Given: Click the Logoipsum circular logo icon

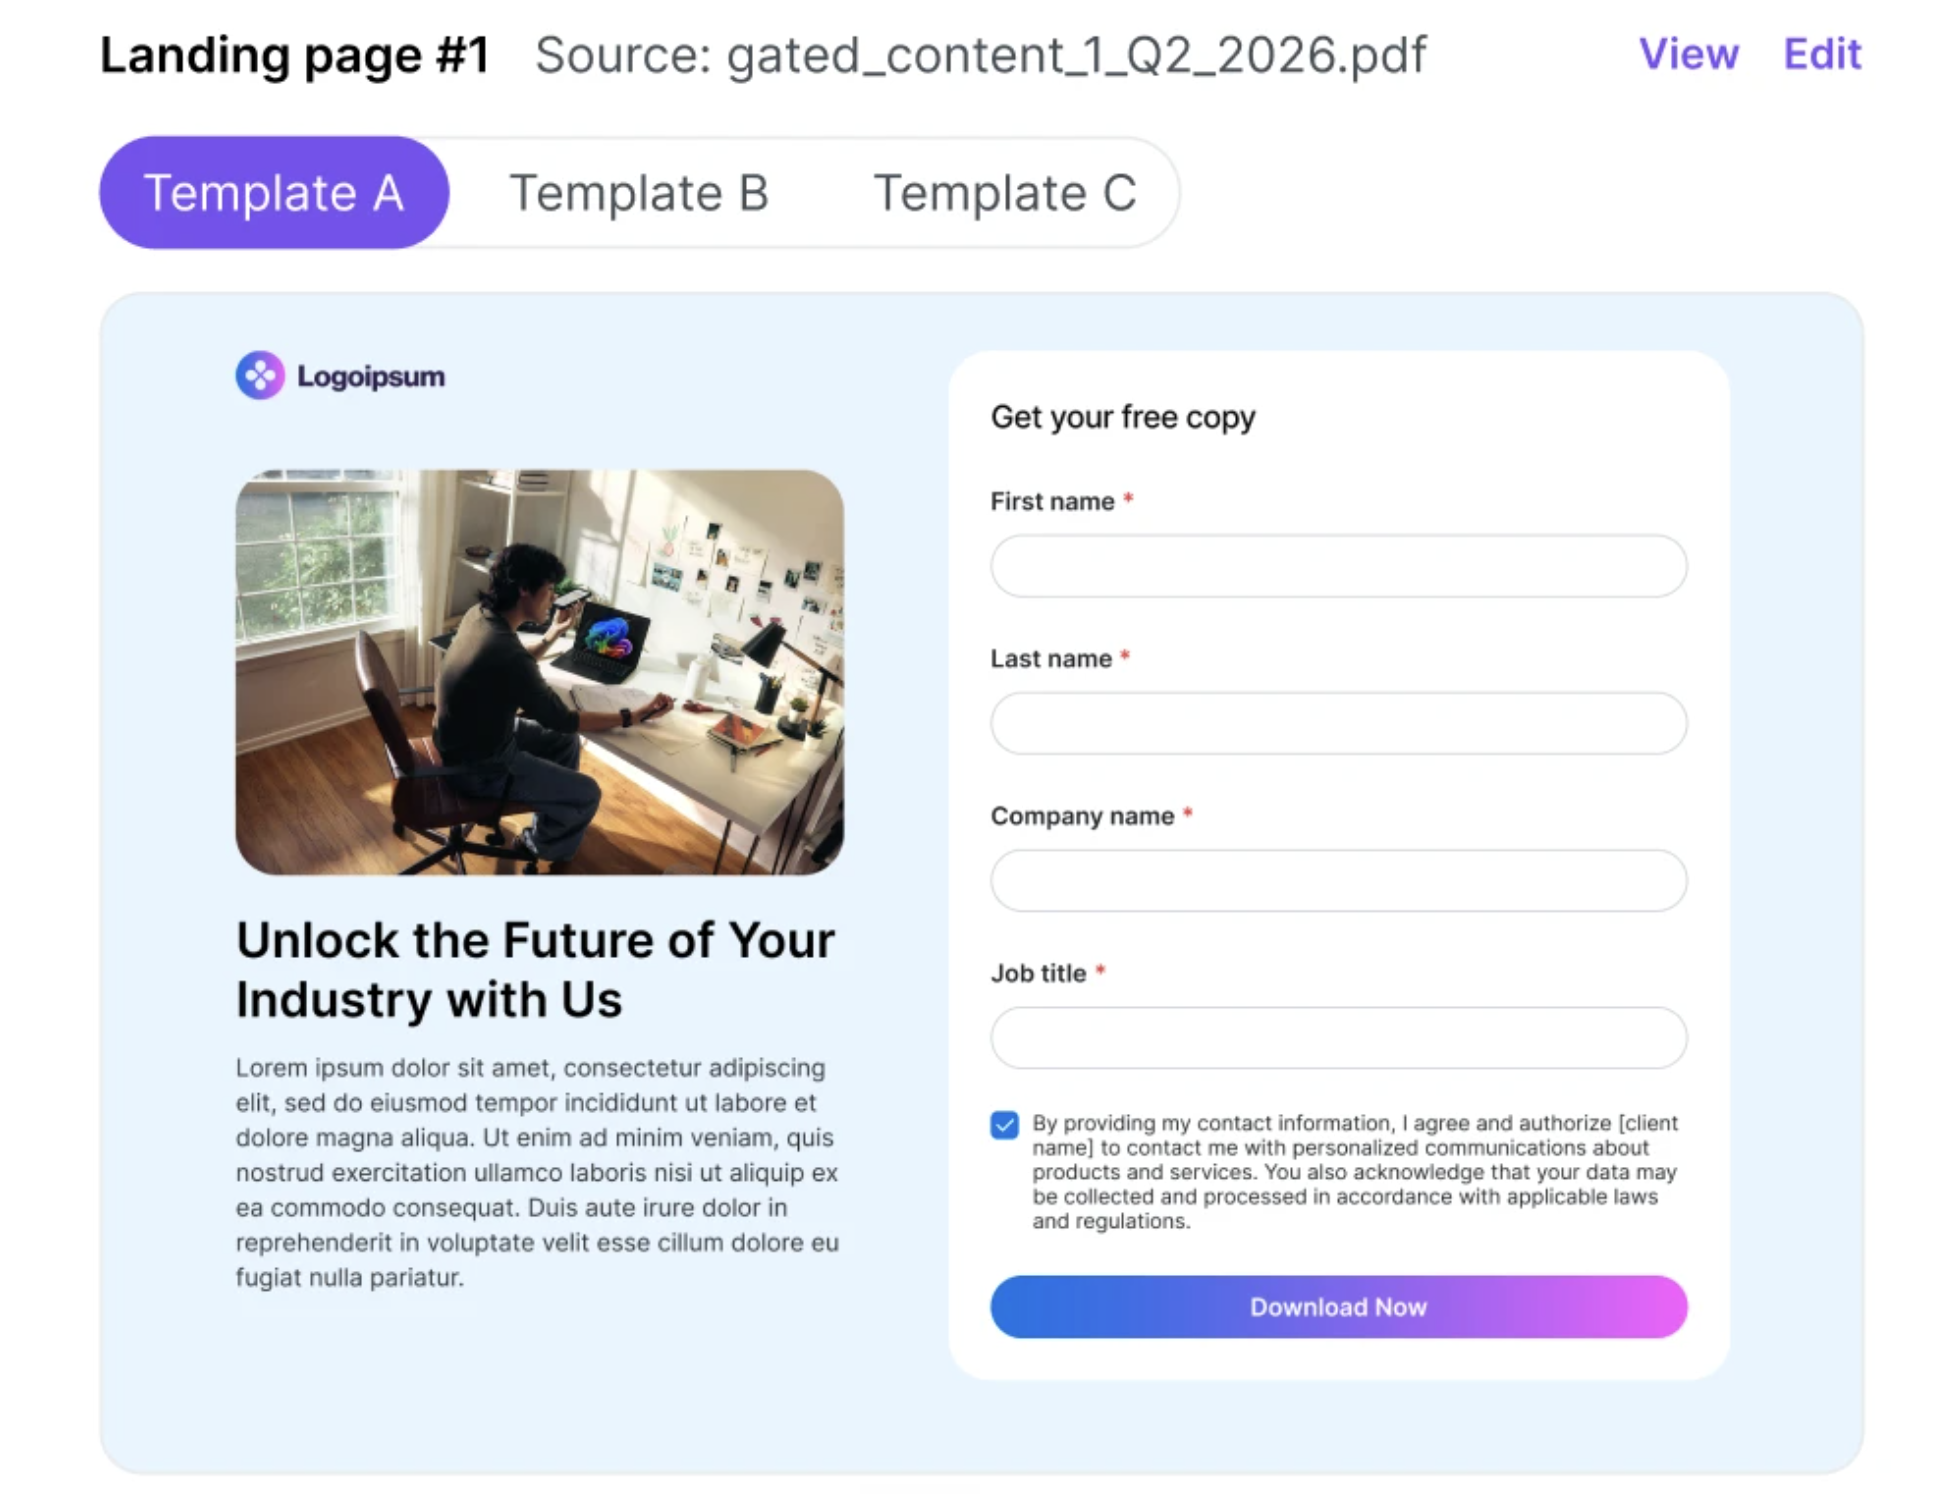Looking at the screenshot, I should point(260,376).
